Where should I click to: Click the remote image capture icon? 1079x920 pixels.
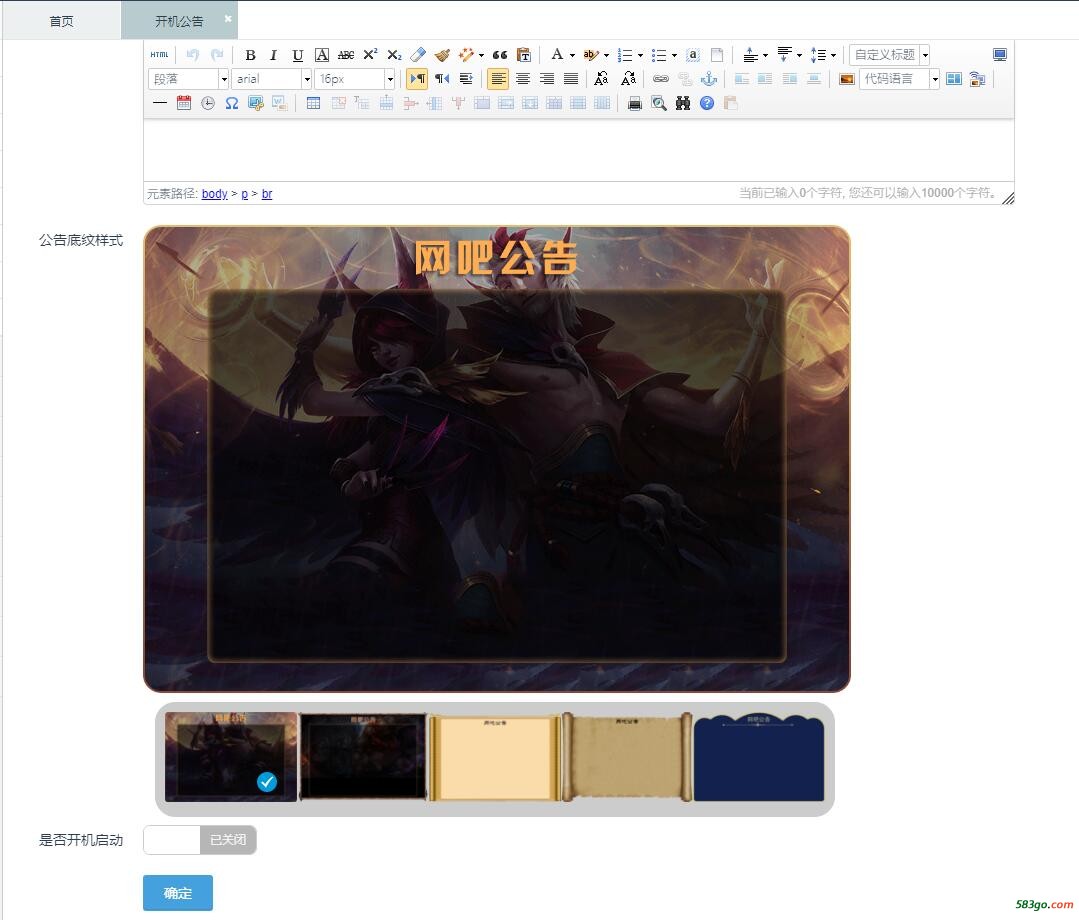pos(977,79)
